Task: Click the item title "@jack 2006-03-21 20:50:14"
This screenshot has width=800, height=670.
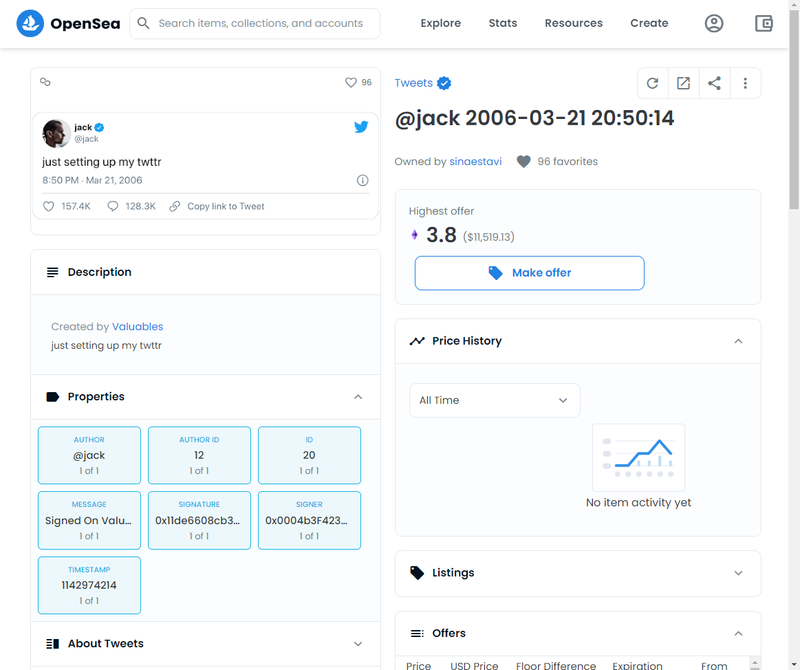Action: pos(534,118)
